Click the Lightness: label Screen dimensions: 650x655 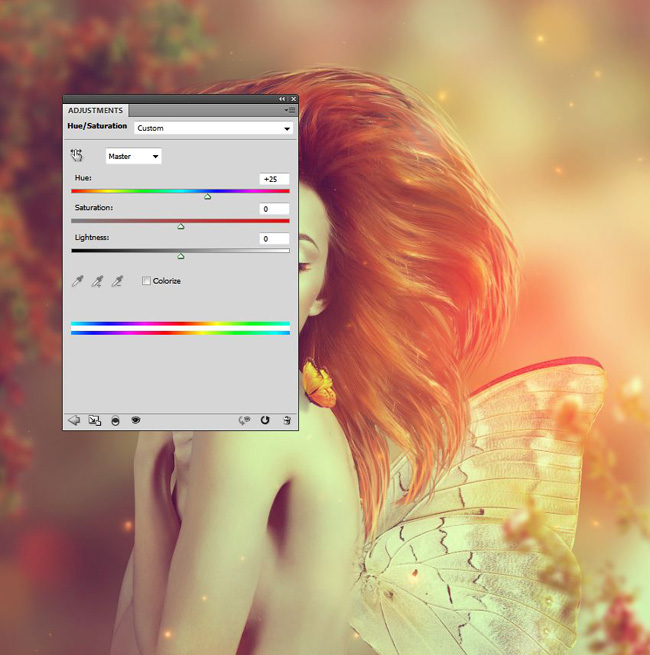(x=92, y=237)
